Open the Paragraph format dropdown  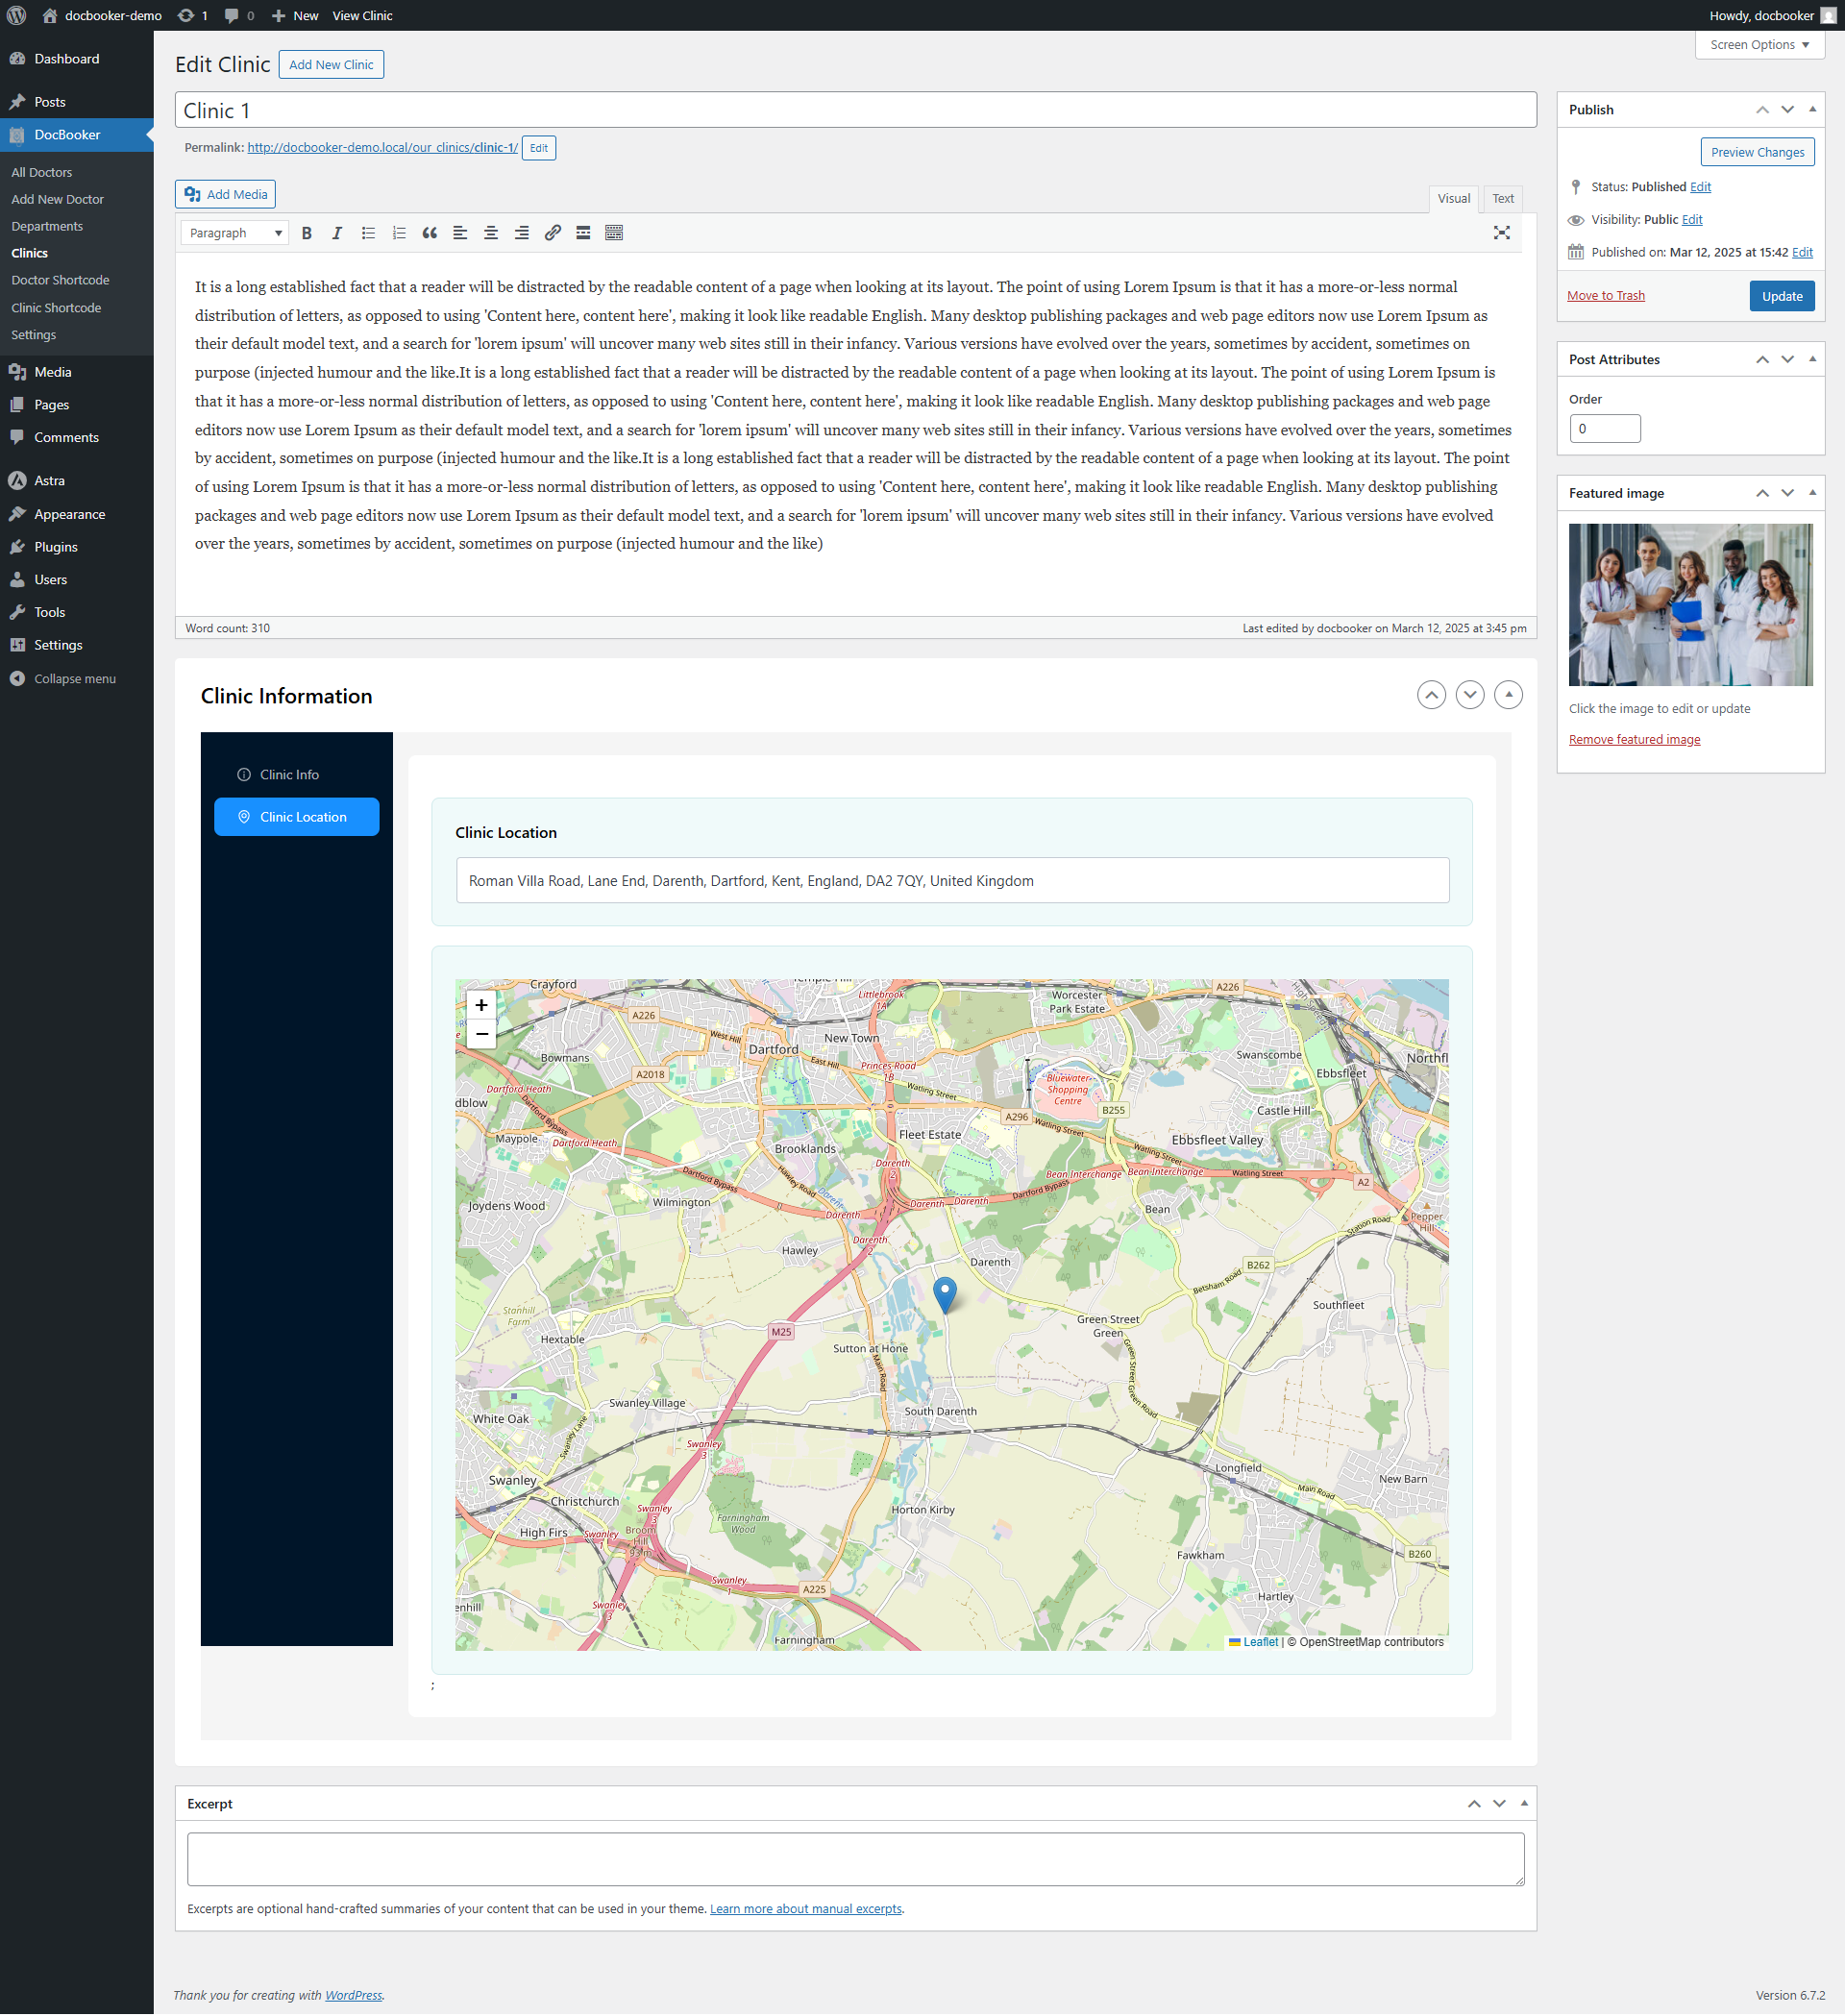(x=235, y=233)
